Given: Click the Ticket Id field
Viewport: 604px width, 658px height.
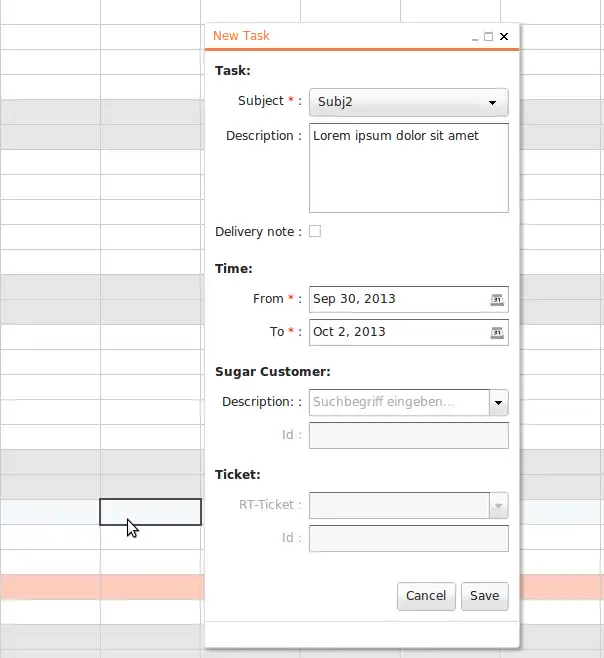Looking at the screenshot, I should point(408,539).
